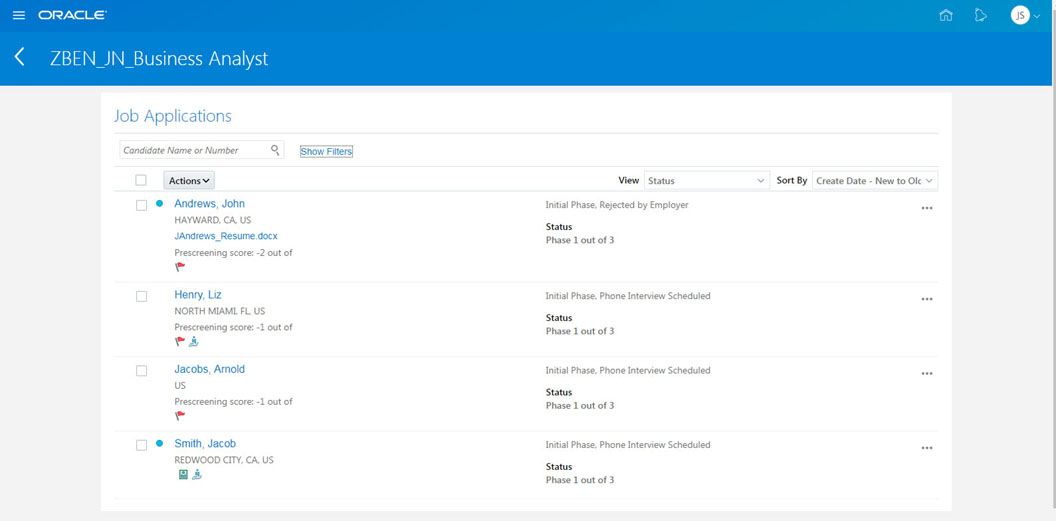Image resolution: width=1056 pixels, height=521 pixels.
Task: Click the Oracle logo
Action: [72, 15]
